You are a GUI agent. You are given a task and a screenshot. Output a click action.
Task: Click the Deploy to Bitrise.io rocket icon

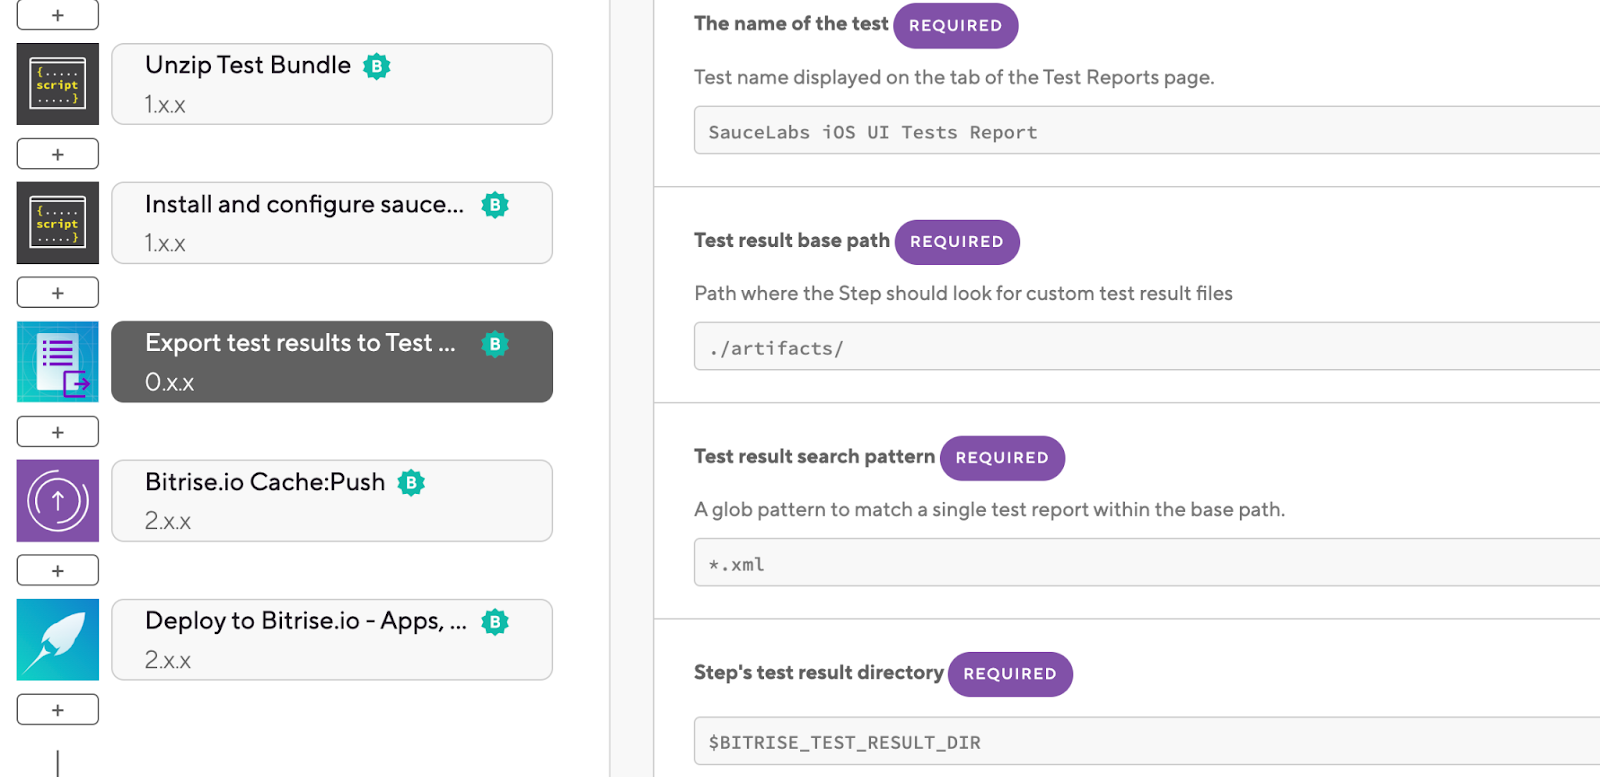tap(58, 640)
